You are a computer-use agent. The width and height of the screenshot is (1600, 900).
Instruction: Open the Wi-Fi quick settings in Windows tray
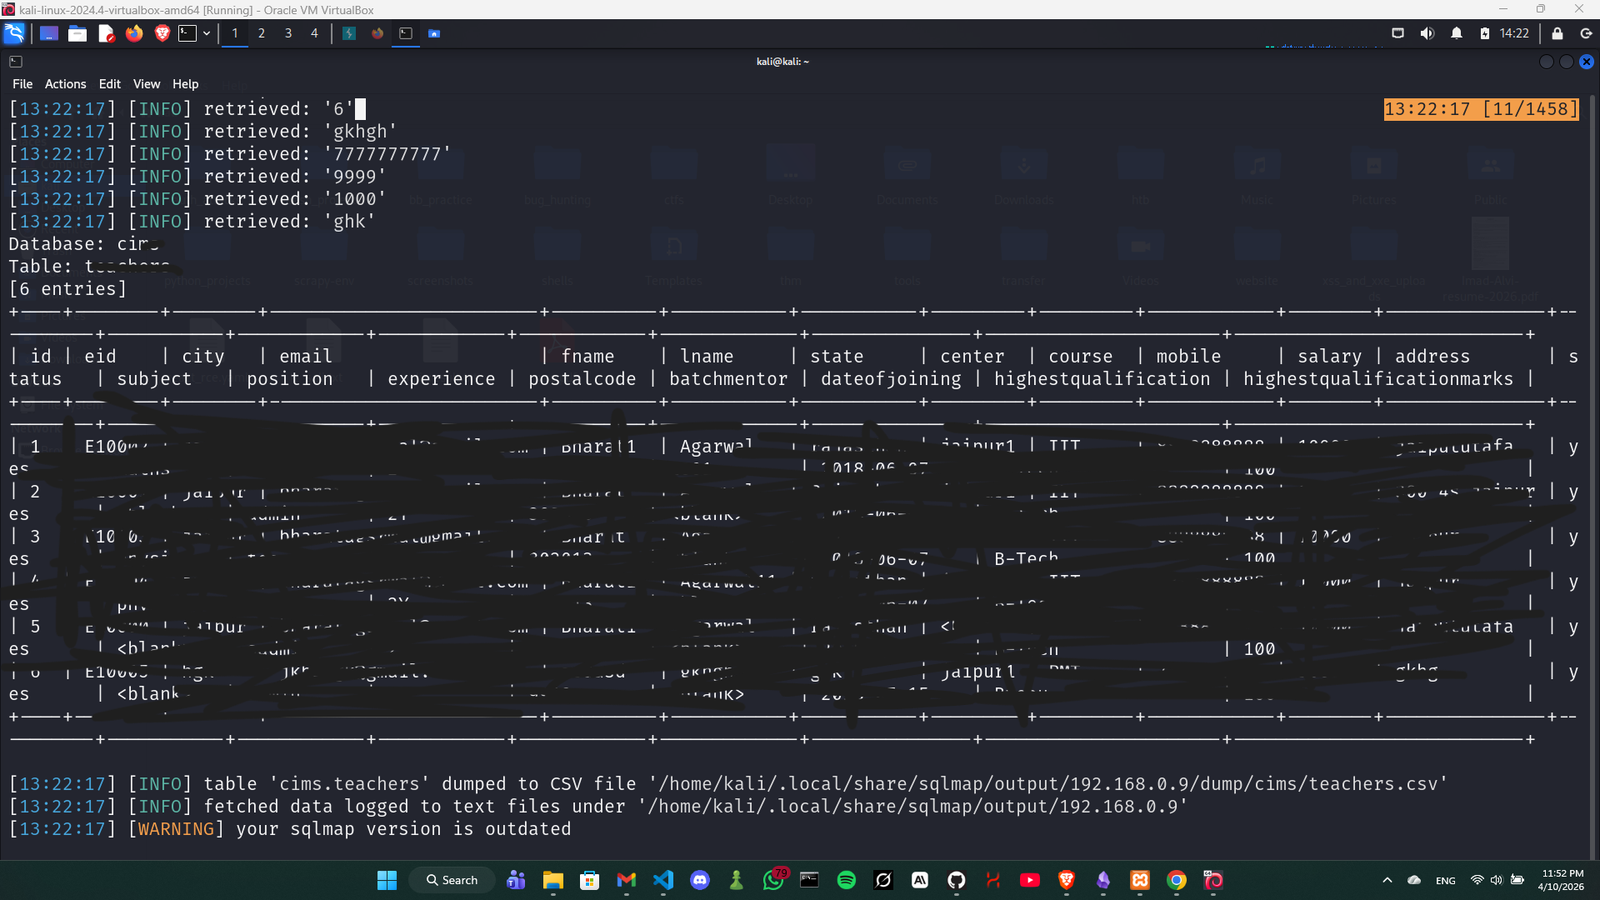pos(1477,880)
